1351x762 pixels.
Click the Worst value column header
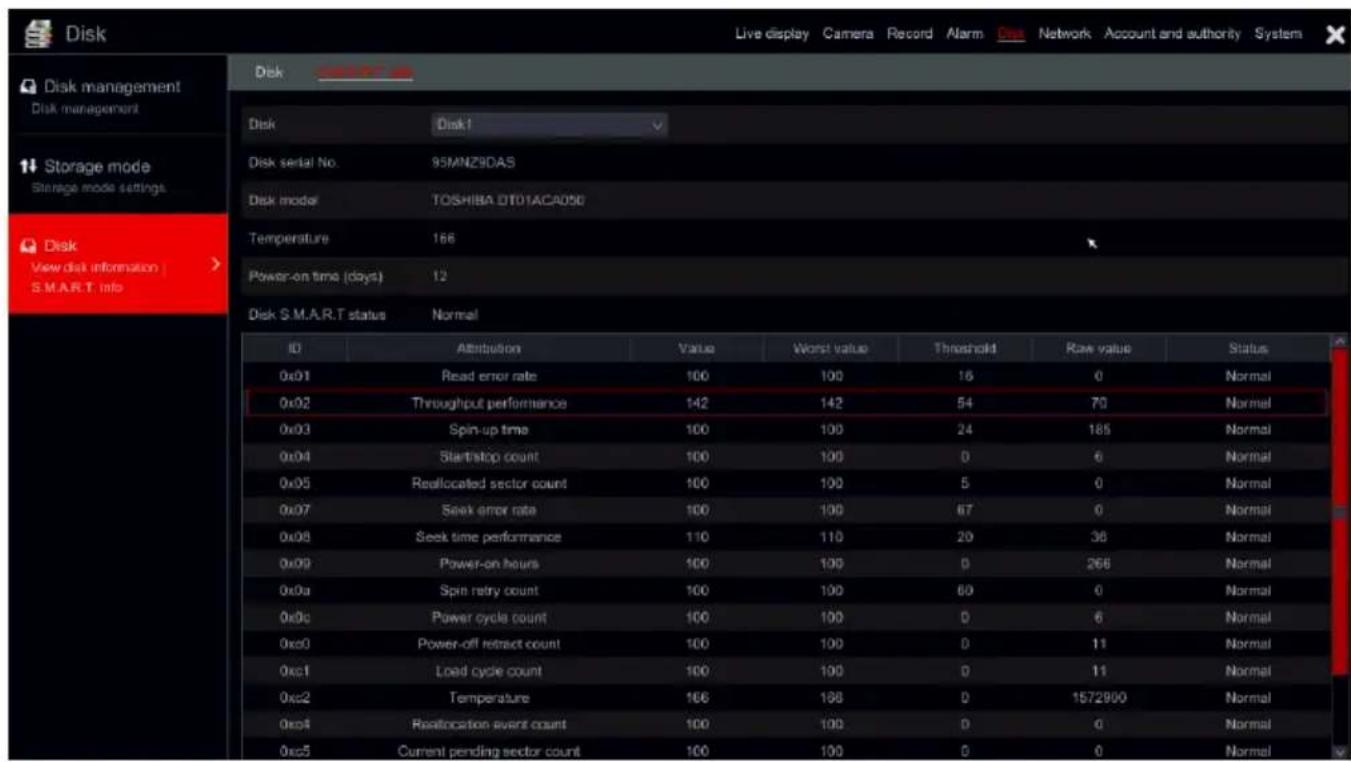[830, 348]
